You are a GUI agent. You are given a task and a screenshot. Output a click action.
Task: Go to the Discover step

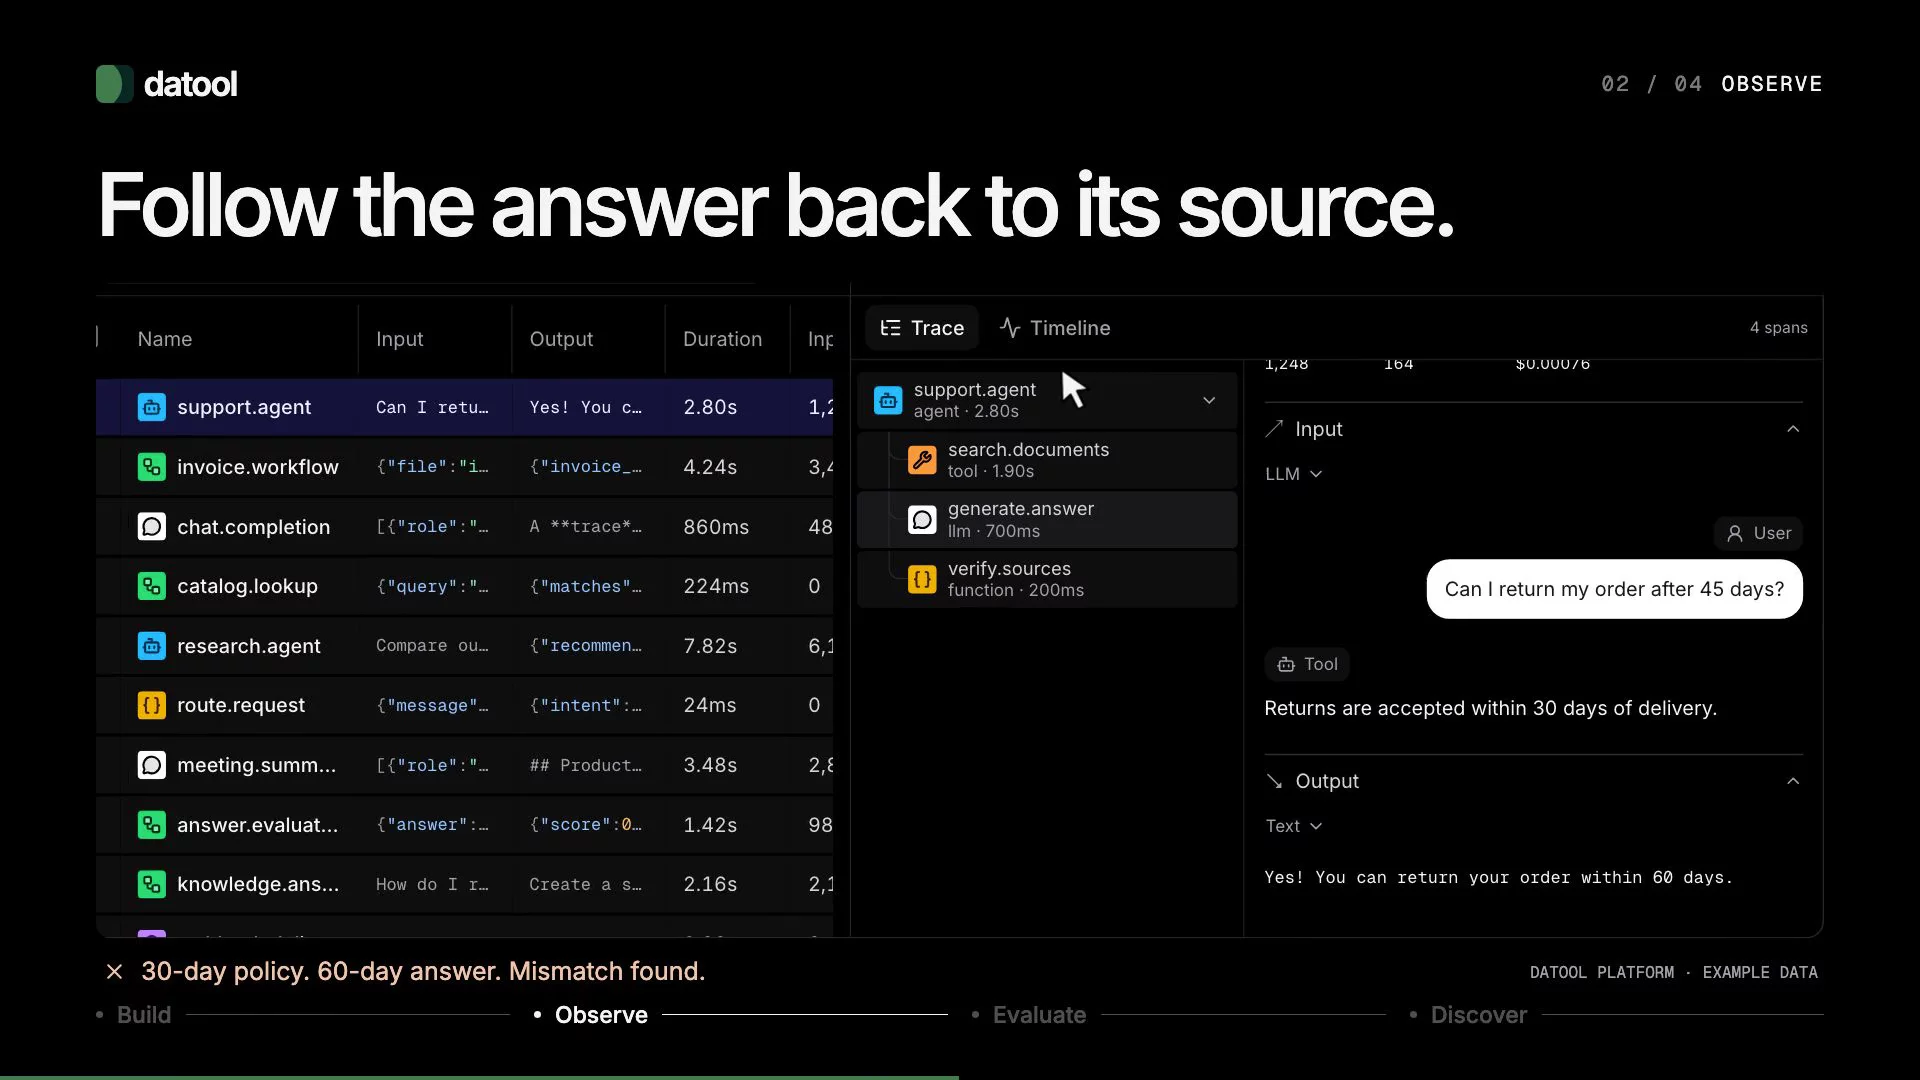(1478, 1015)
